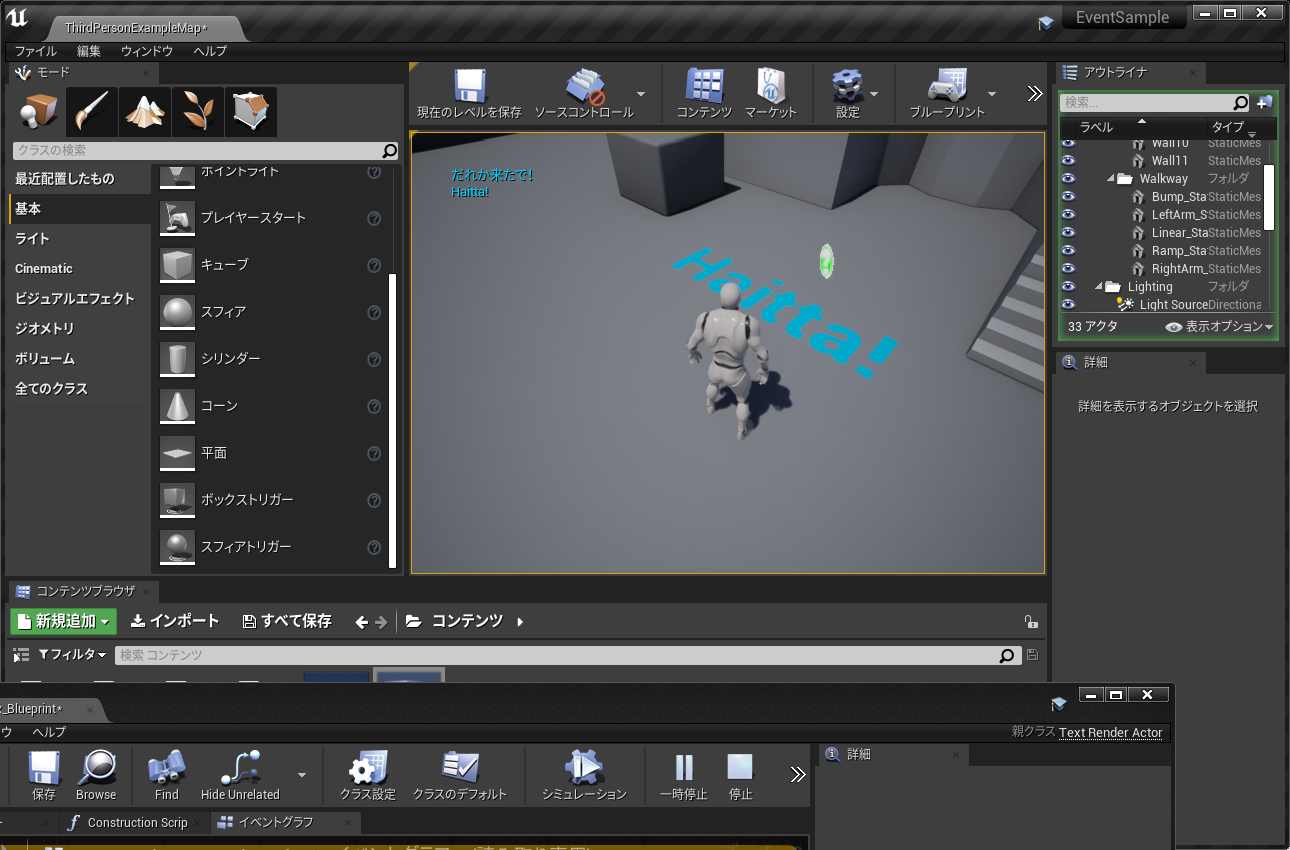
Task: Open ソースコントロール dropdown arrow
Action: pos(641,94)
